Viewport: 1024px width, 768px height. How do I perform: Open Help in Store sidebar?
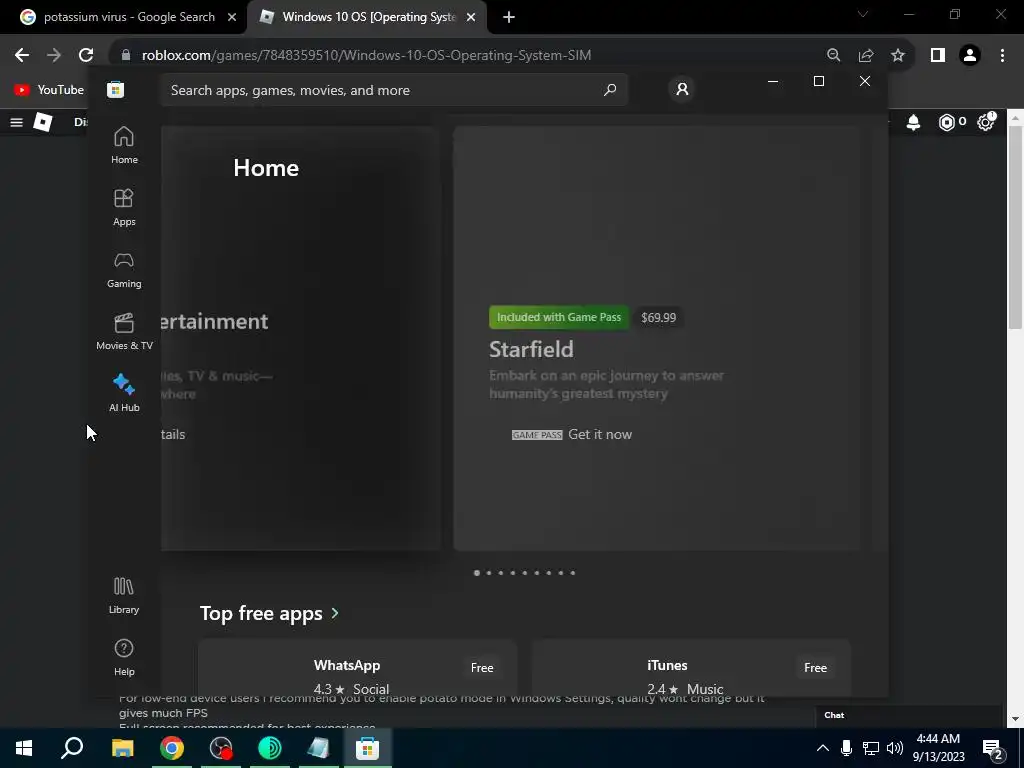point(124,658)
